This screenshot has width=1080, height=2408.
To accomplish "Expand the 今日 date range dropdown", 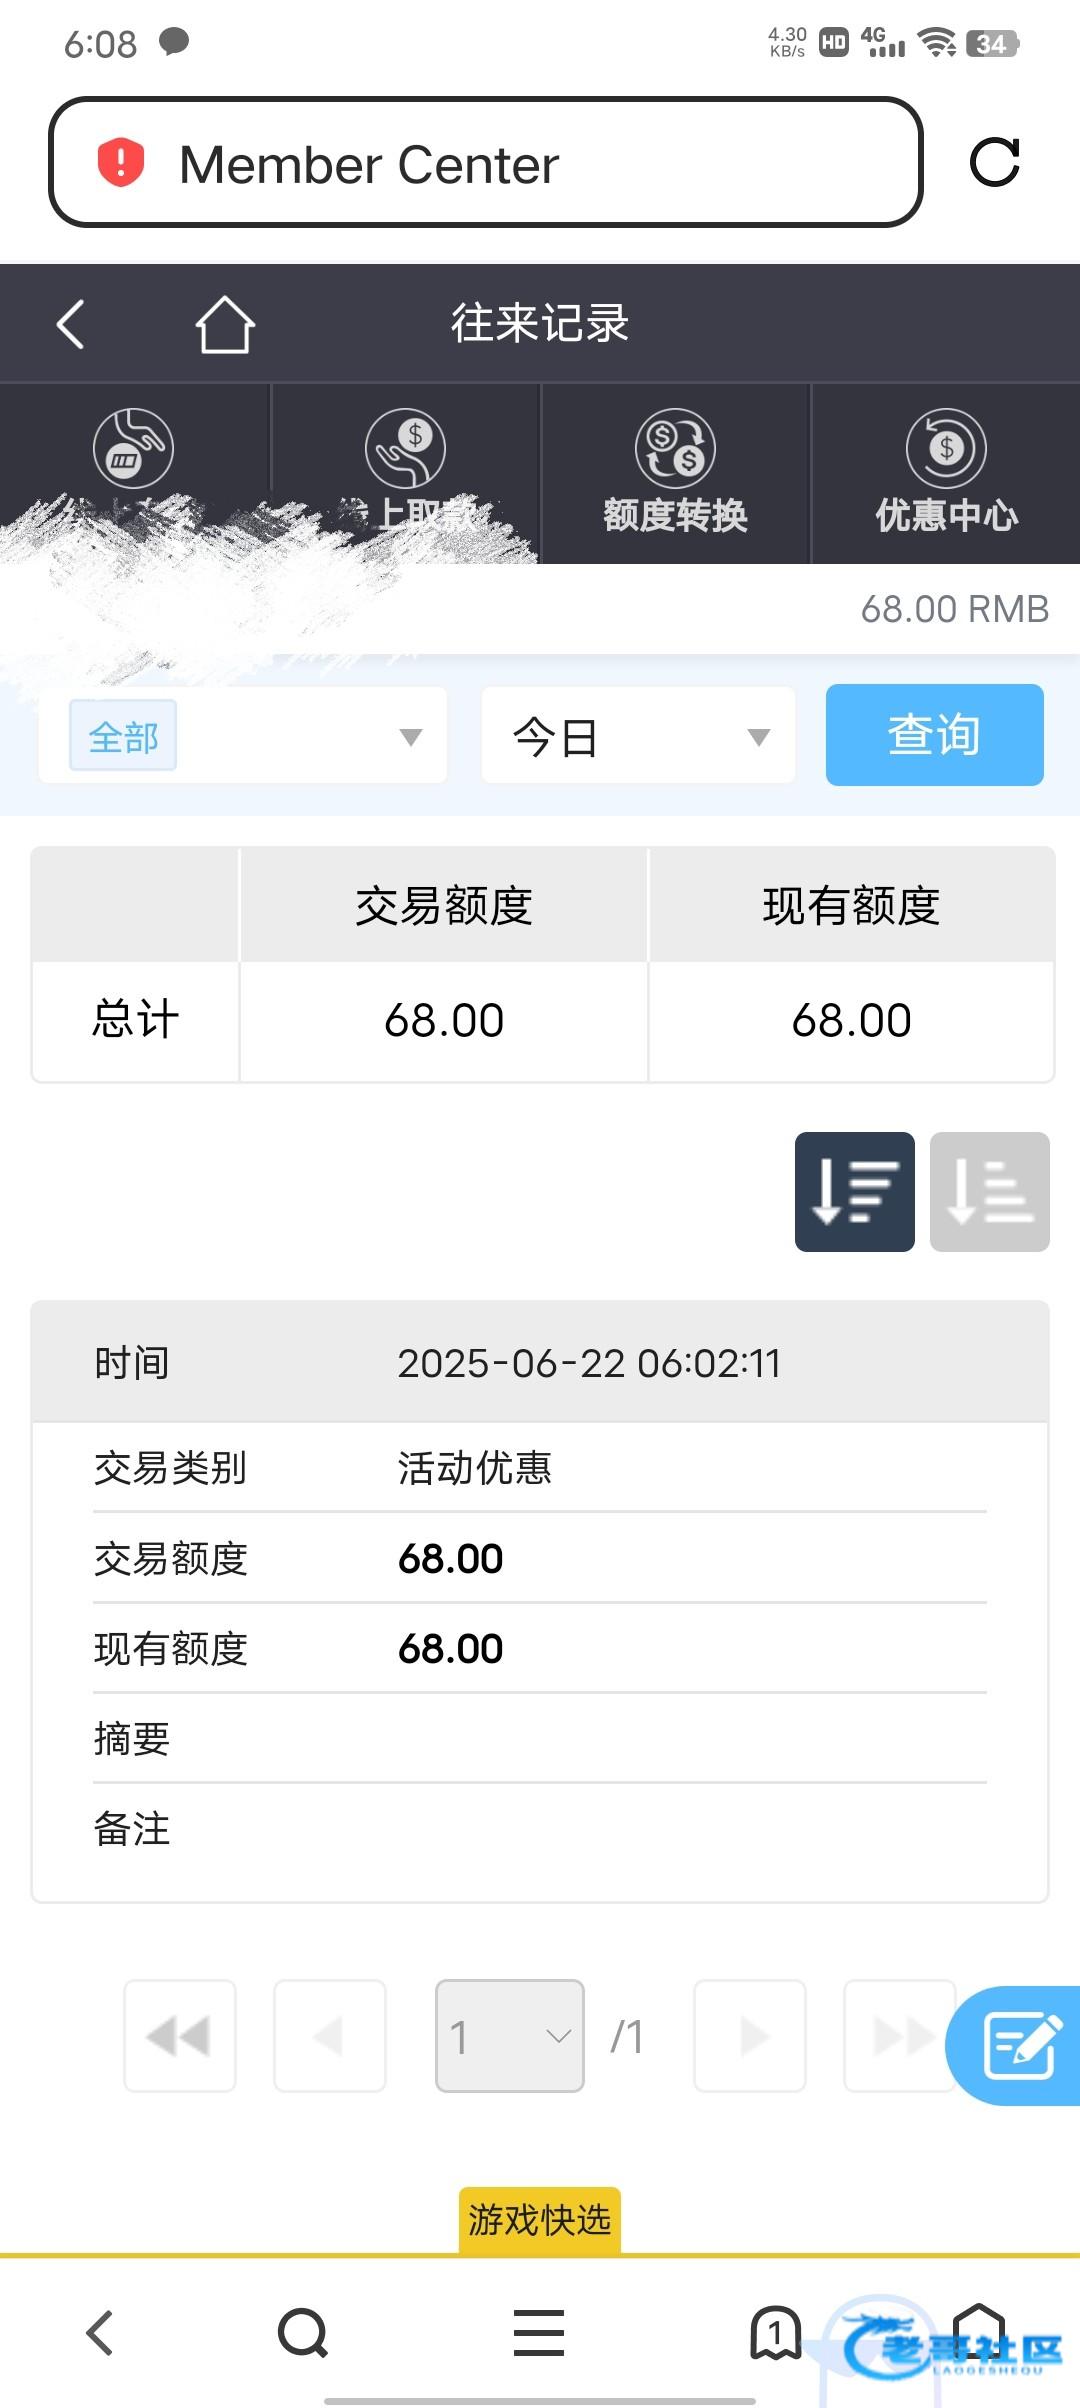I will (638, 737).
